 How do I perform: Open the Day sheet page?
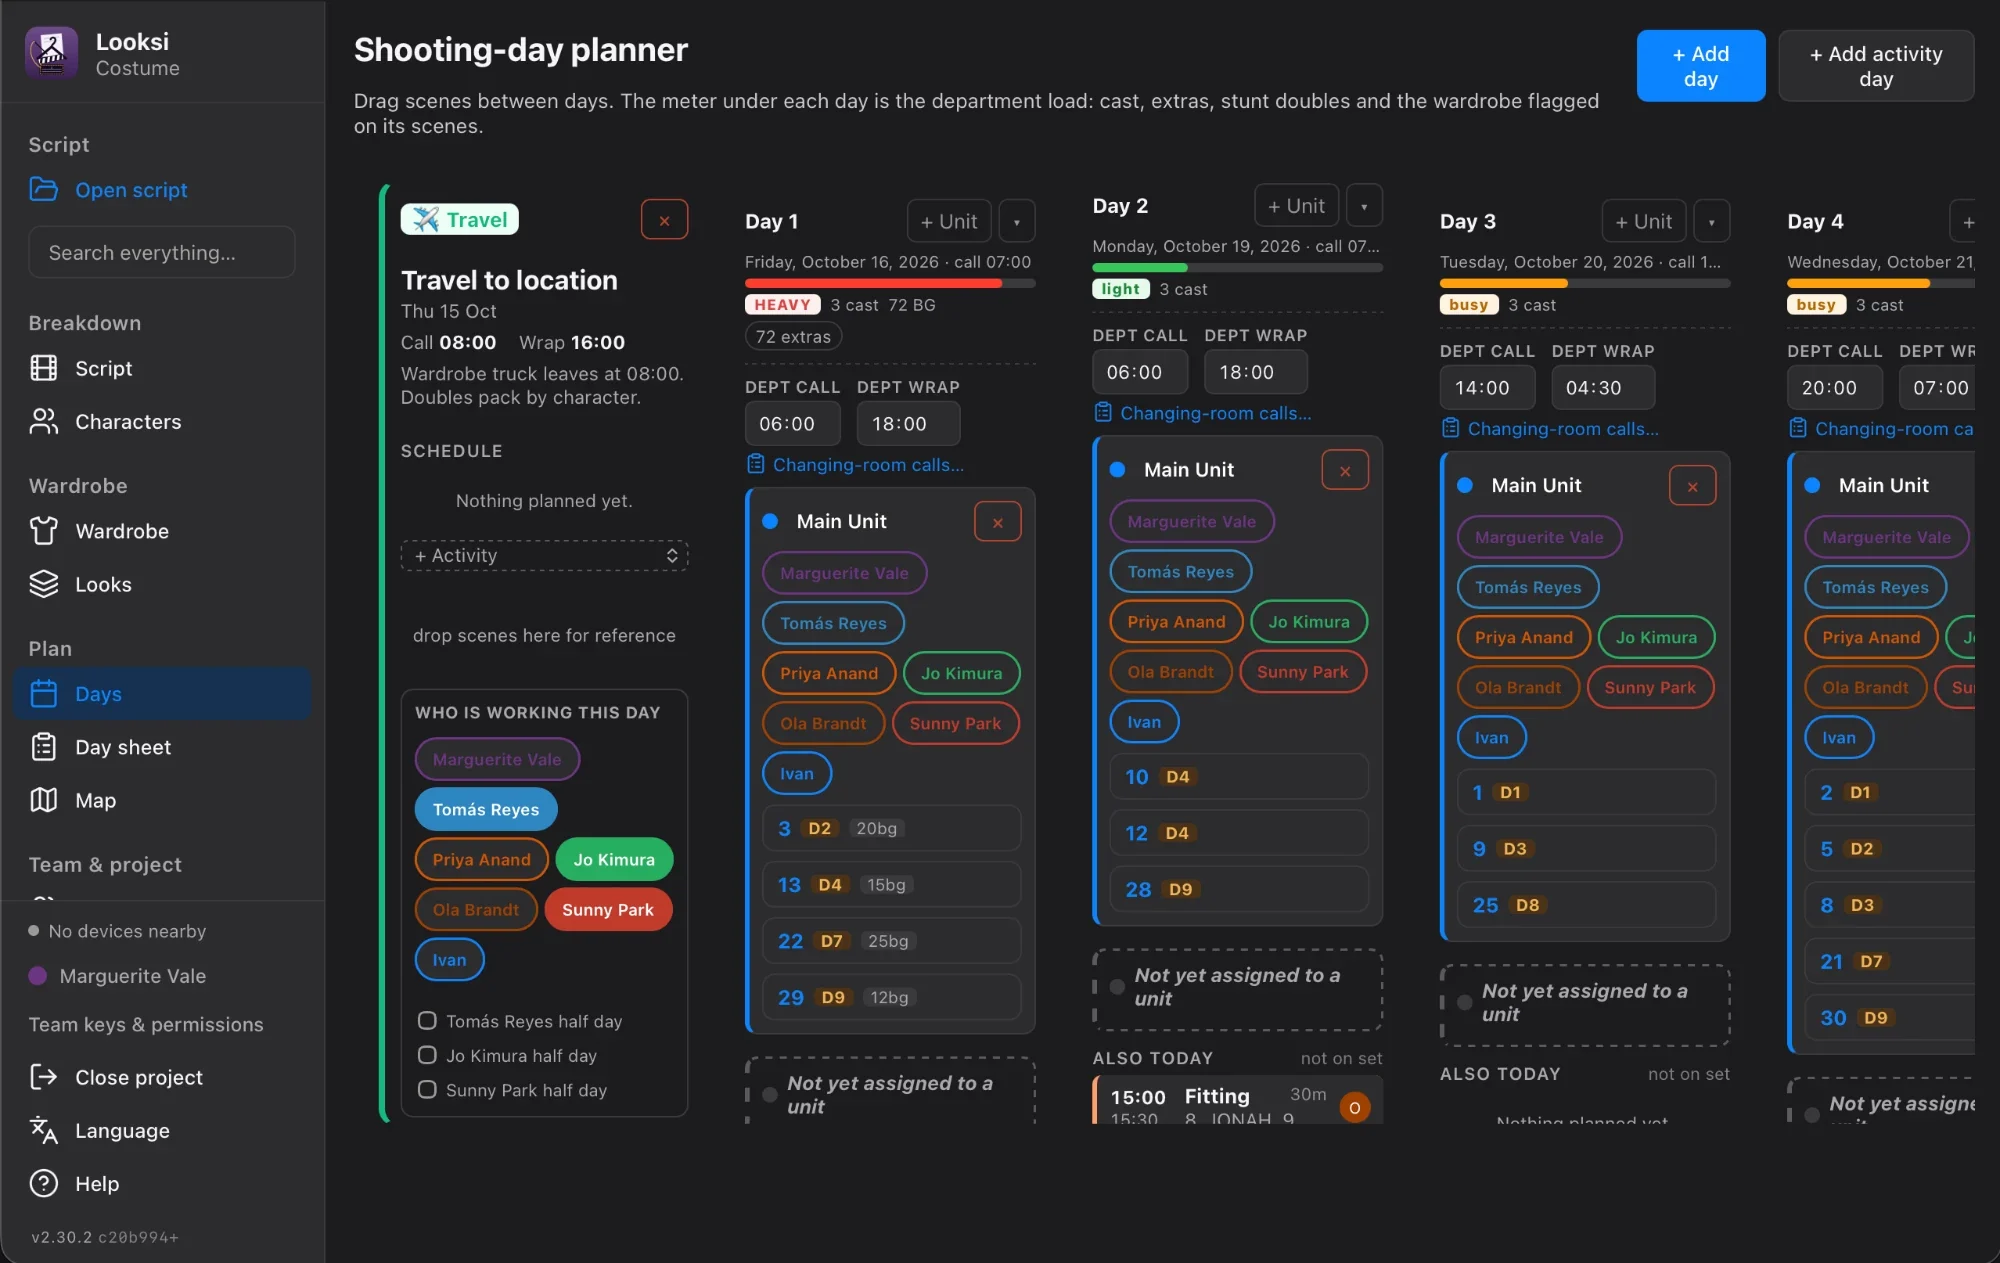[162, 747]
